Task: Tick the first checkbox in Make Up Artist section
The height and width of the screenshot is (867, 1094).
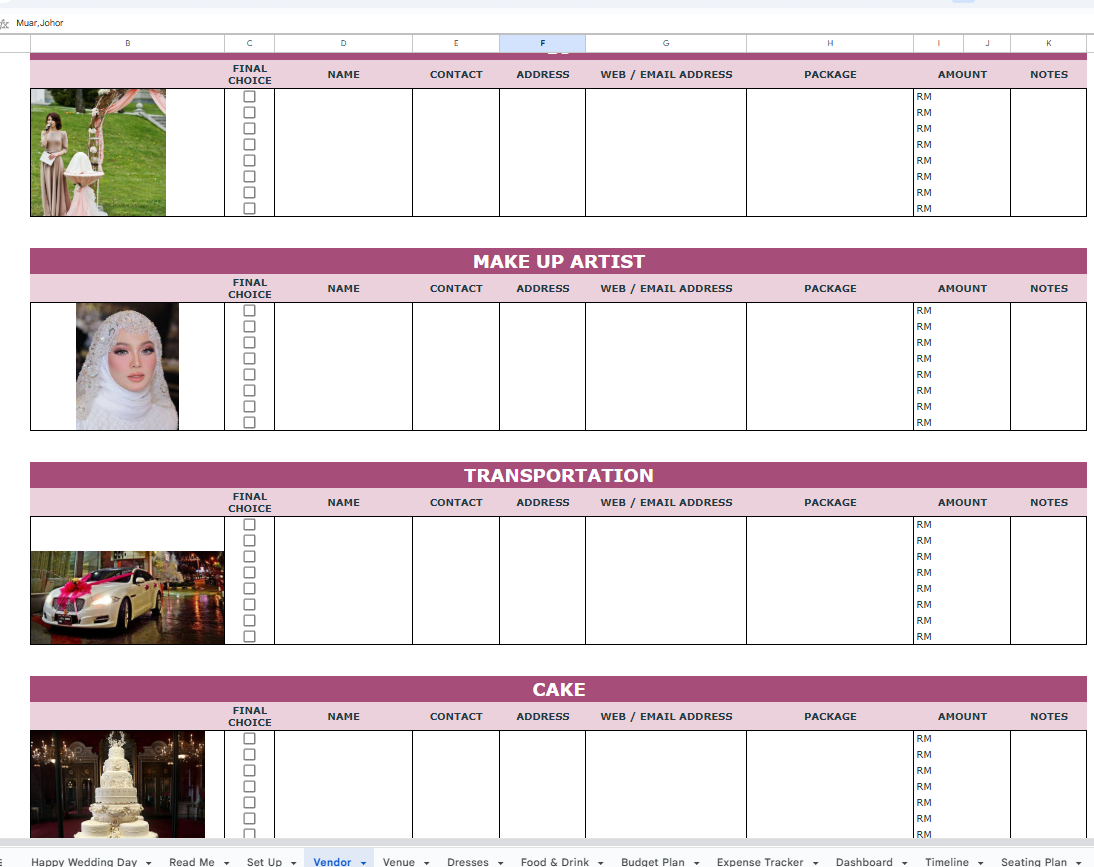Action: (249, 311)
